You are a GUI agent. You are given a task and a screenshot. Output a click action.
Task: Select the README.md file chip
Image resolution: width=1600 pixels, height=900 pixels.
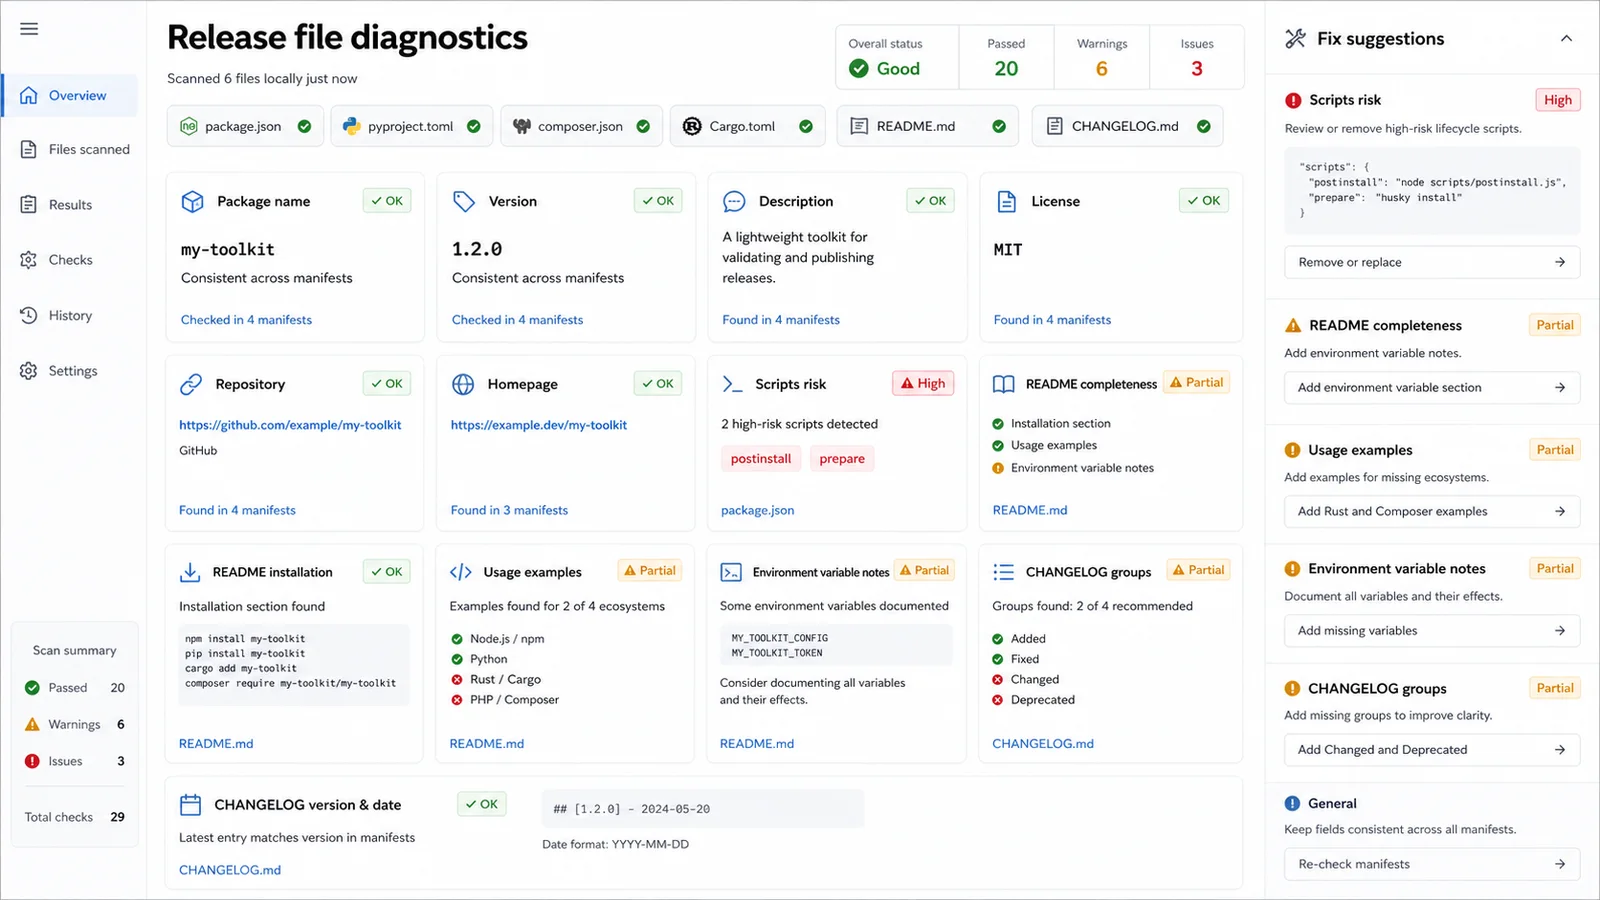coord(927,126)
